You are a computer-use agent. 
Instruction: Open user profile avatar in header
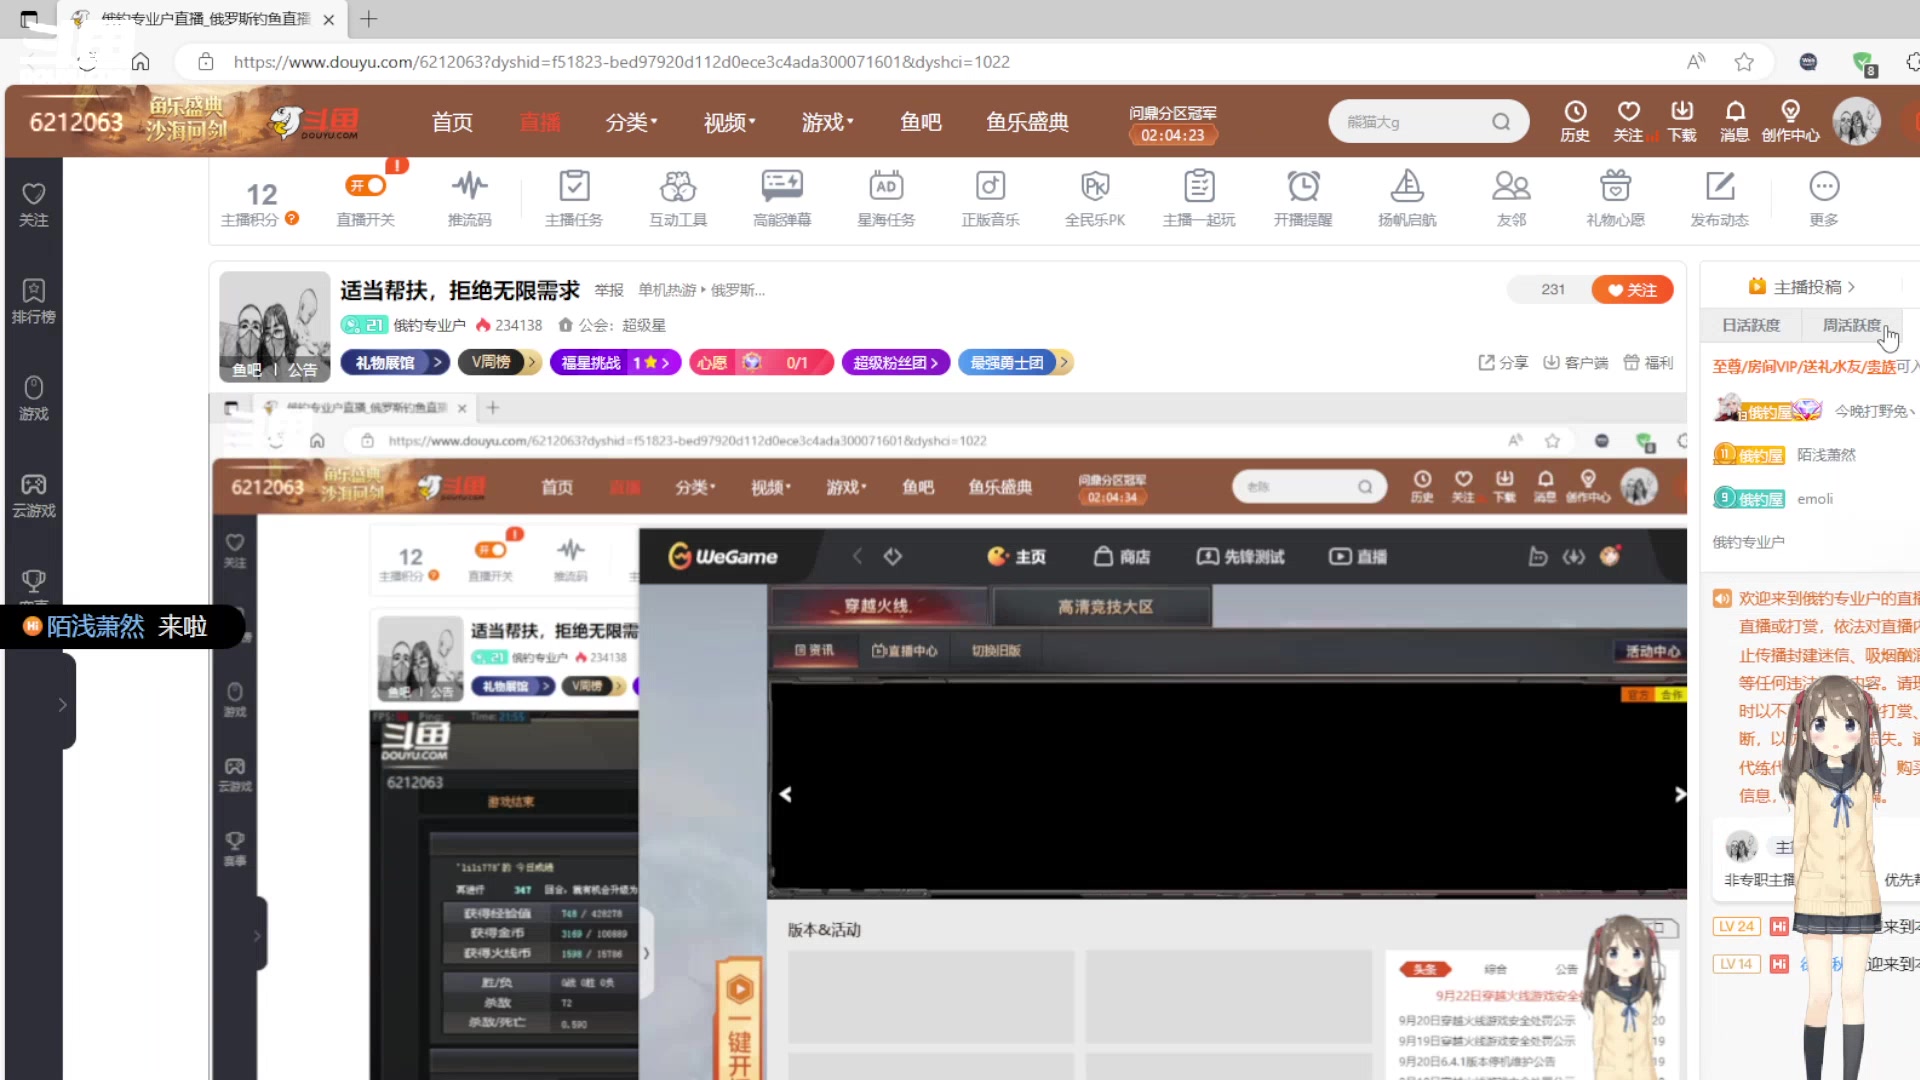[1857, 122]
